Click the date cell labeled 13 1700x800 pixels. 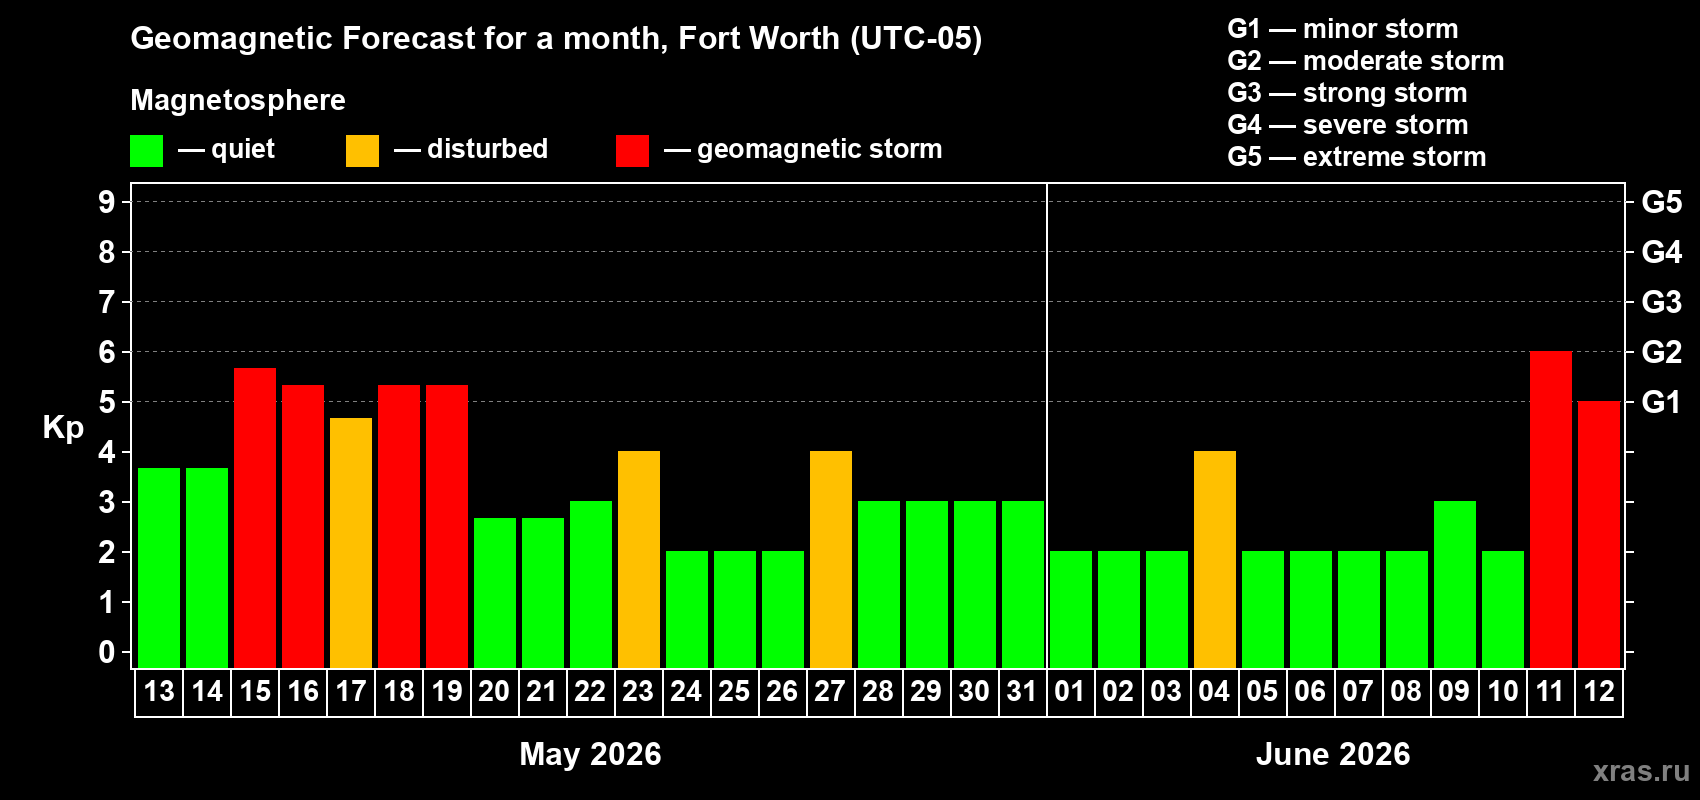(159, 692)
